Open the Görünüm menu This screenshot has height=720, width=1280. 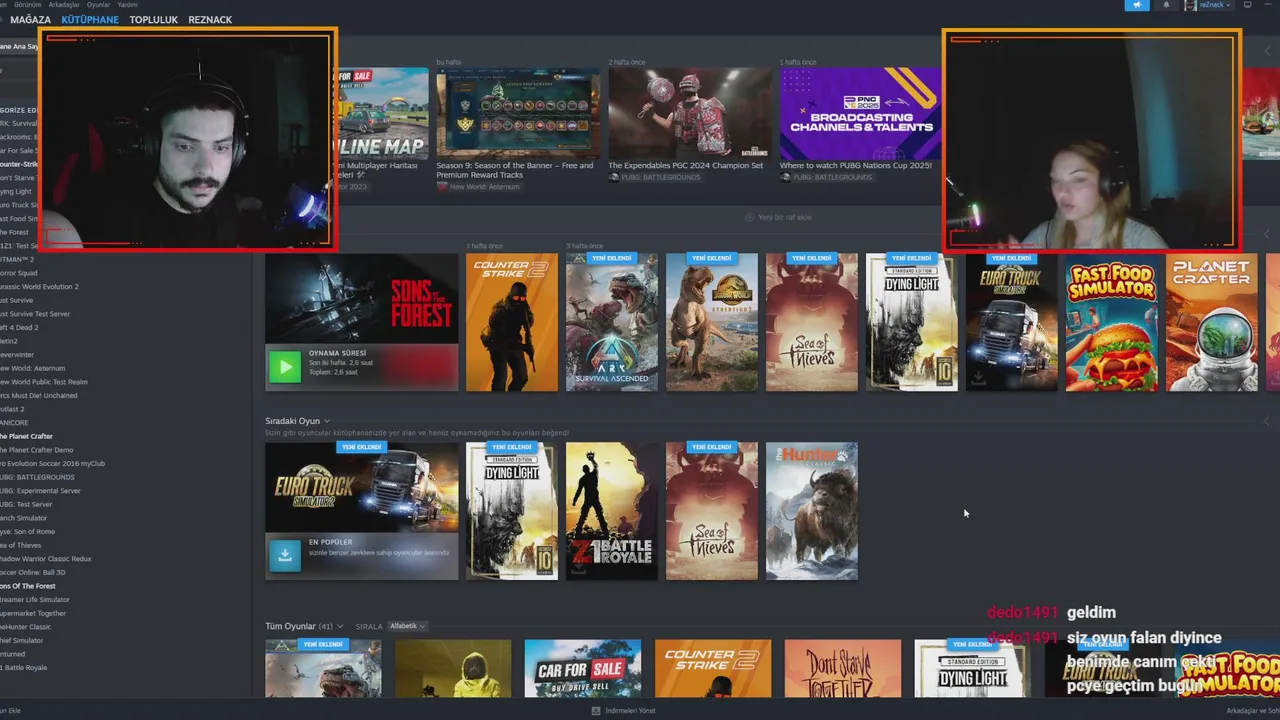[26, 5]
